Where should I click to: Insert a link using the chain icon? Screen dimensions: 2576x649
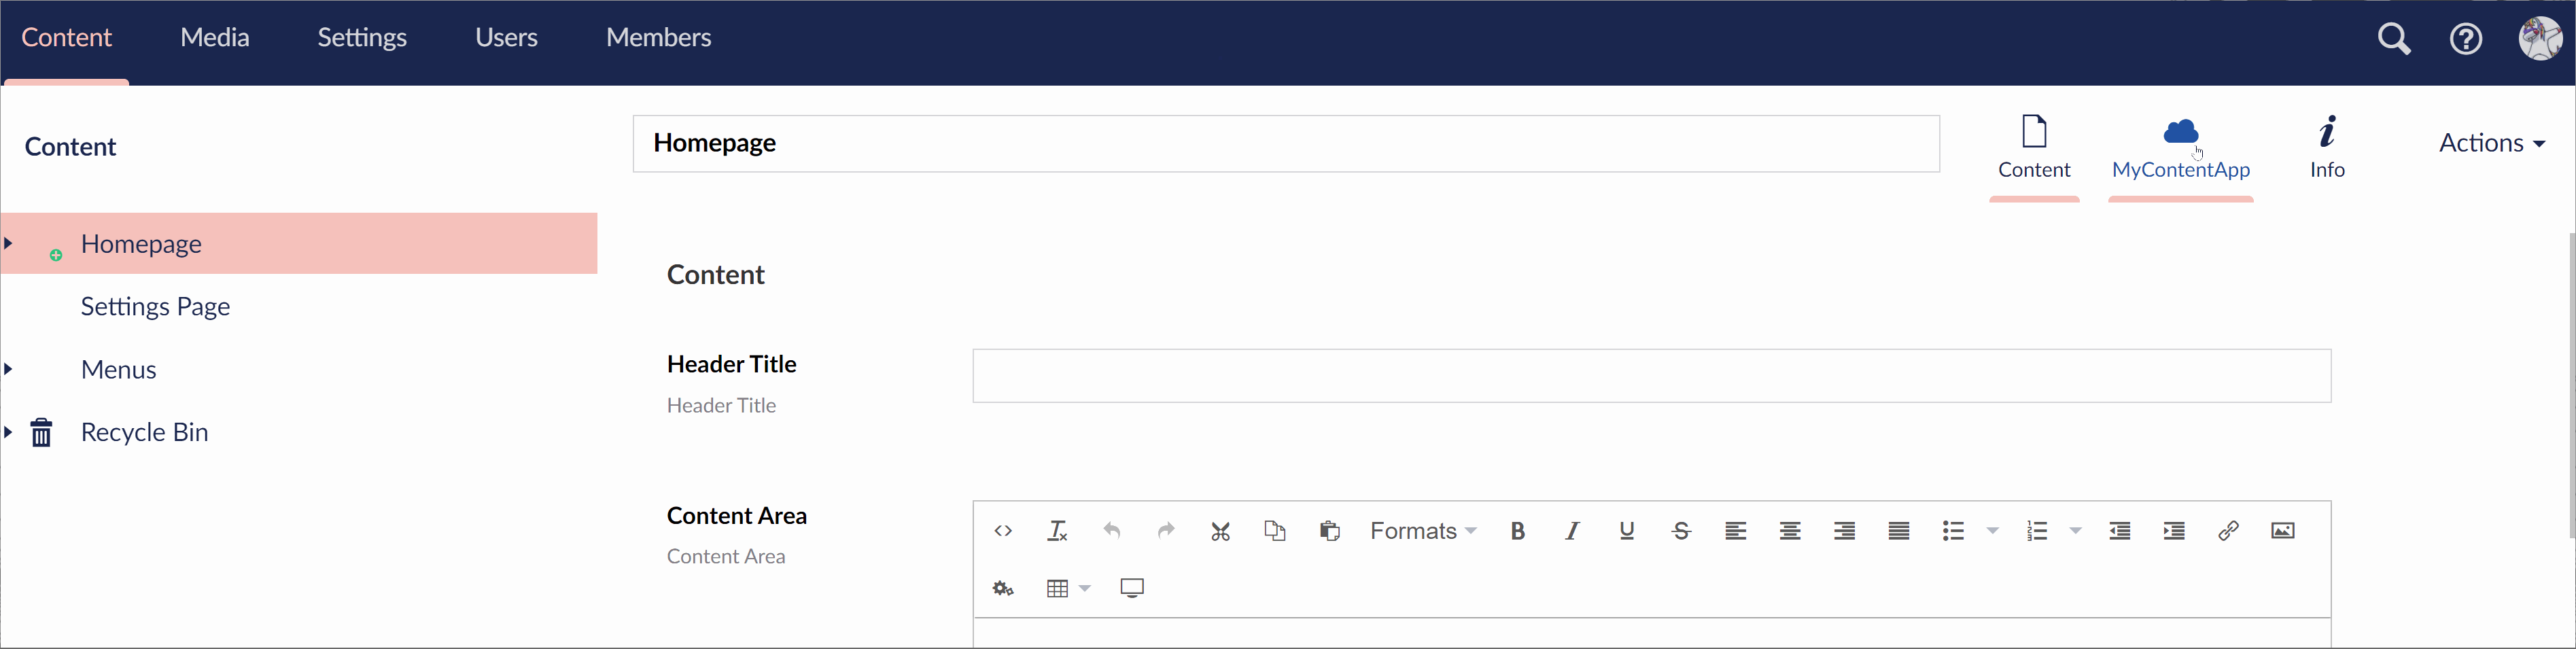coord(2228,531)
